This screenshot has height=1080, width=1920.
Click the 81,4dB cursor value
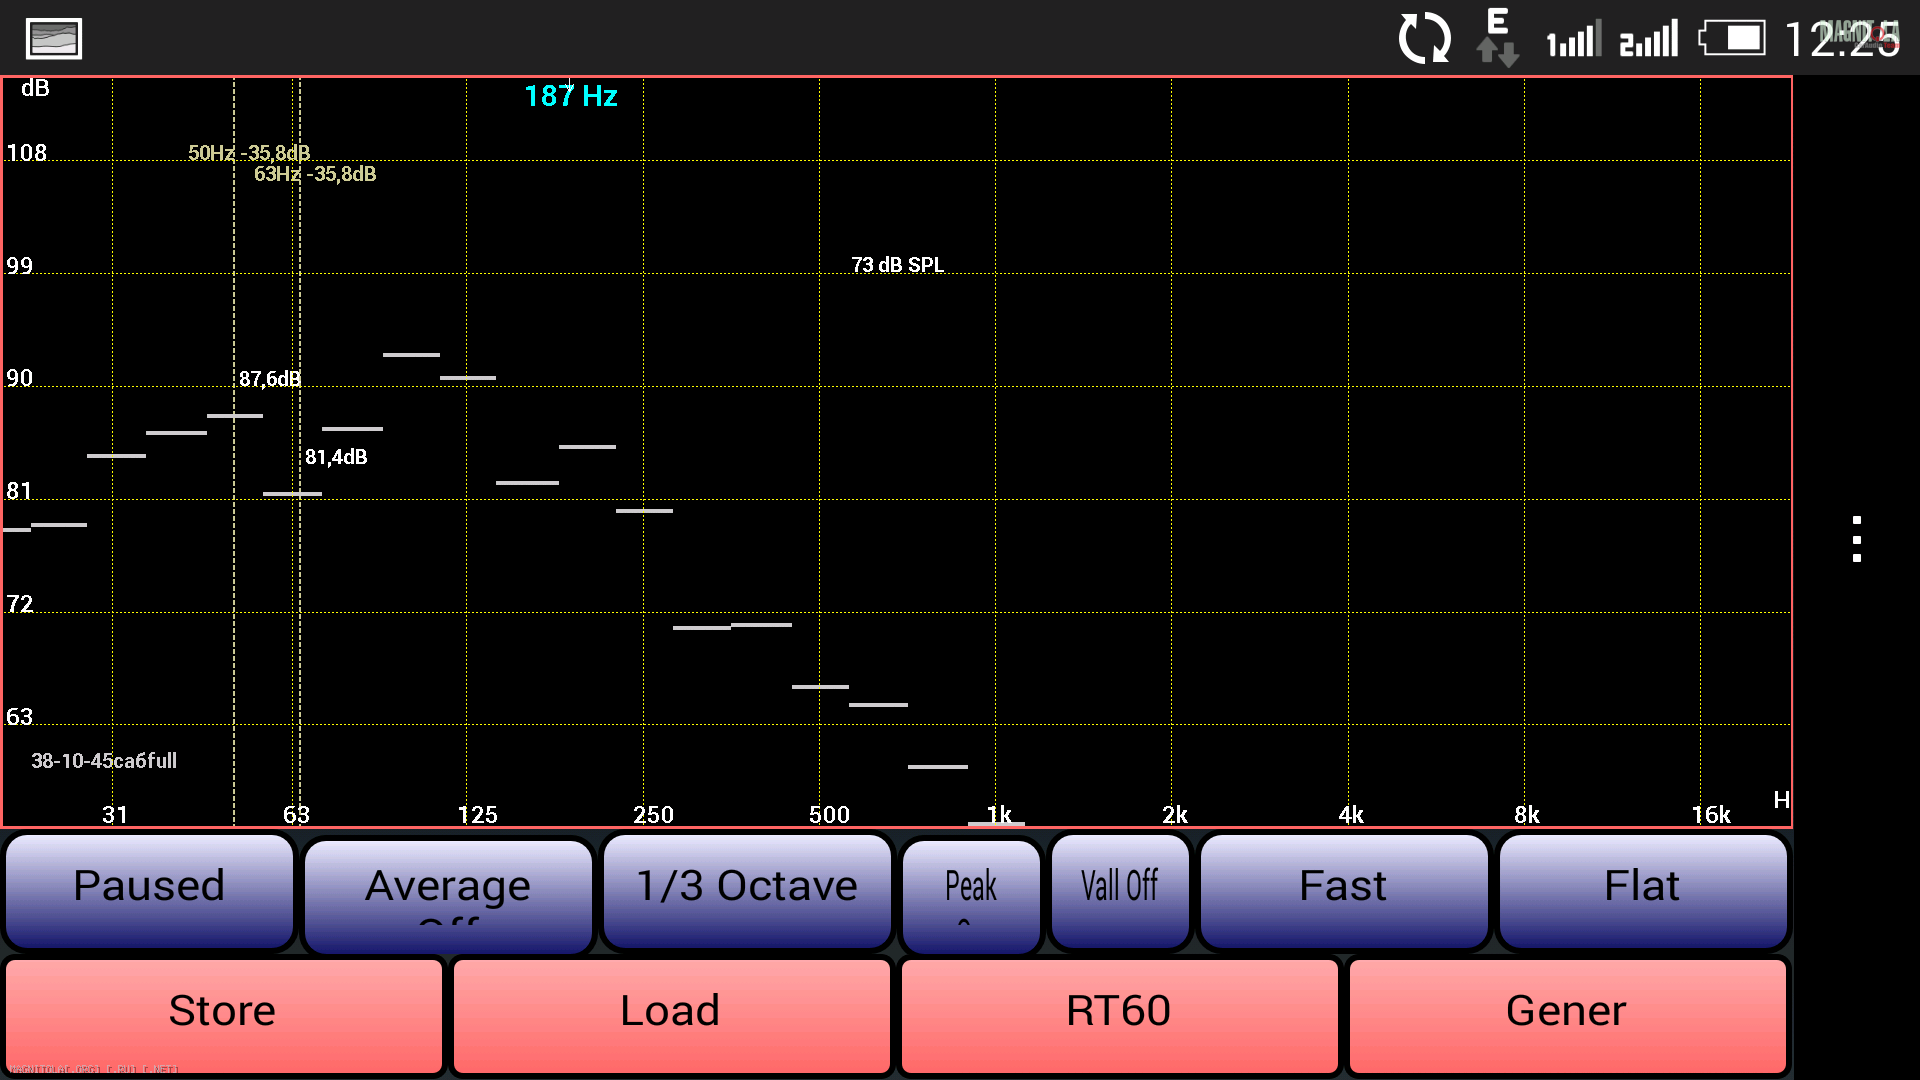click(336, 457)
